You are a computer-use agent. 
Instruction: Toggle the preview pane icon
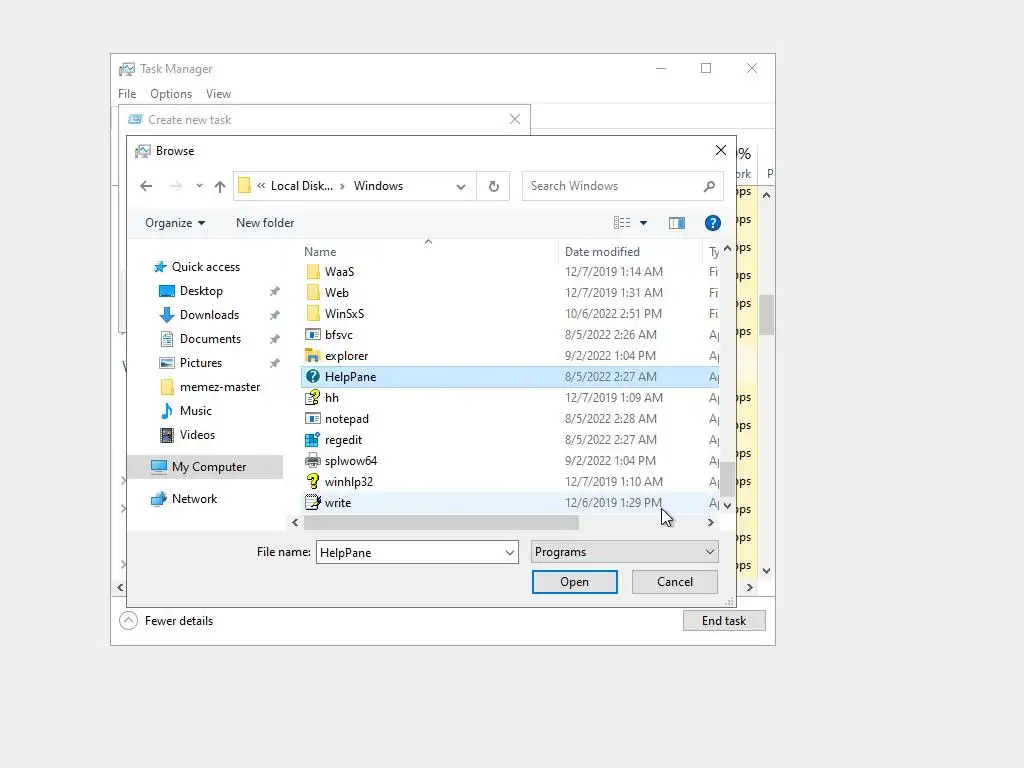coord(677,223)
